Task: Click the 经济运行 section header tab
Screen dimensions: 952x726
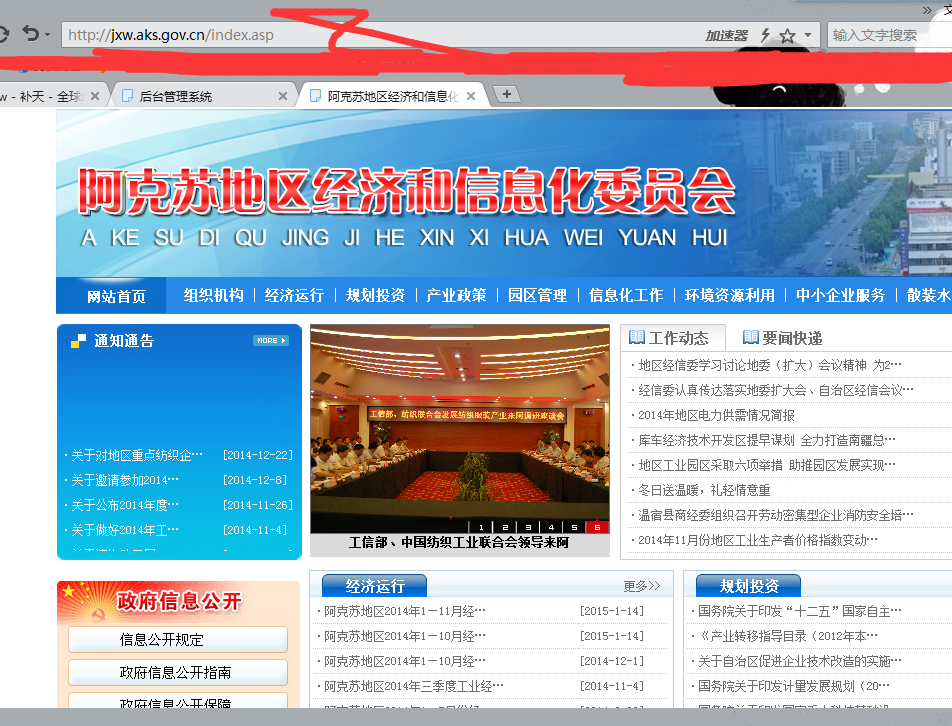Action: tap(375, 586)
